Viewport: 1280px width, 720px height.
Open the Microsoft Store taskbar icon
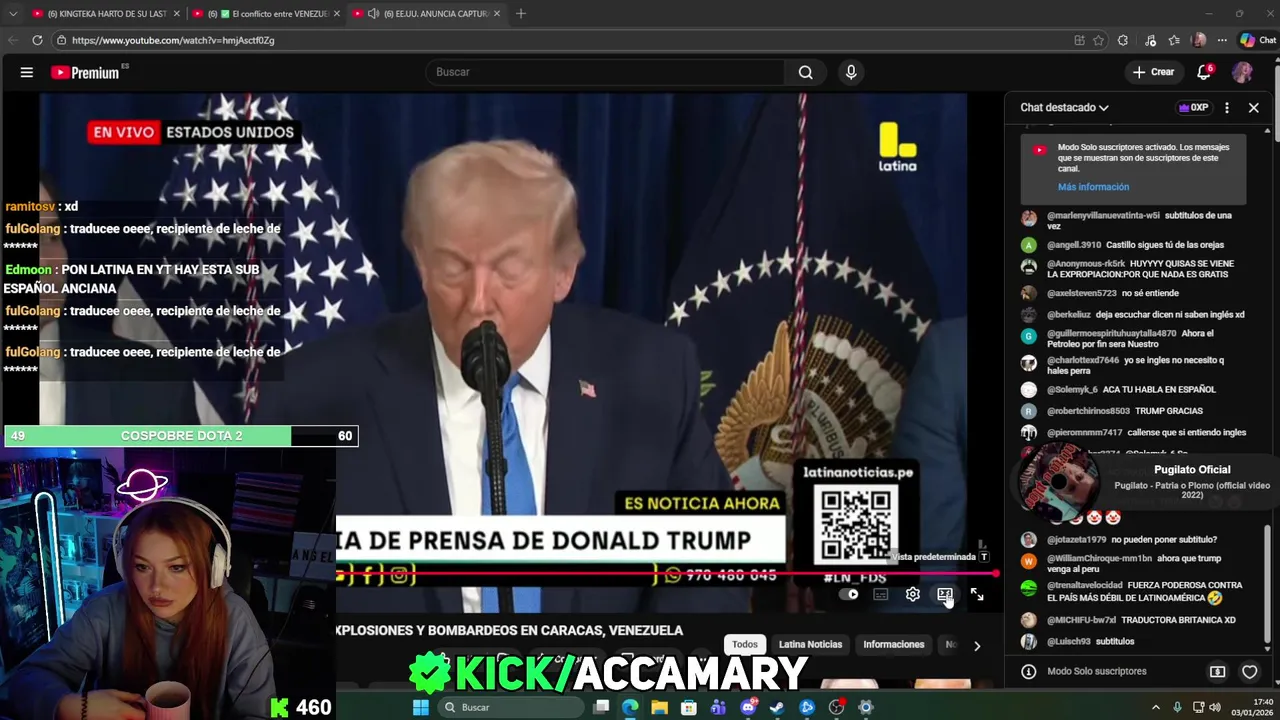(689, 707)
